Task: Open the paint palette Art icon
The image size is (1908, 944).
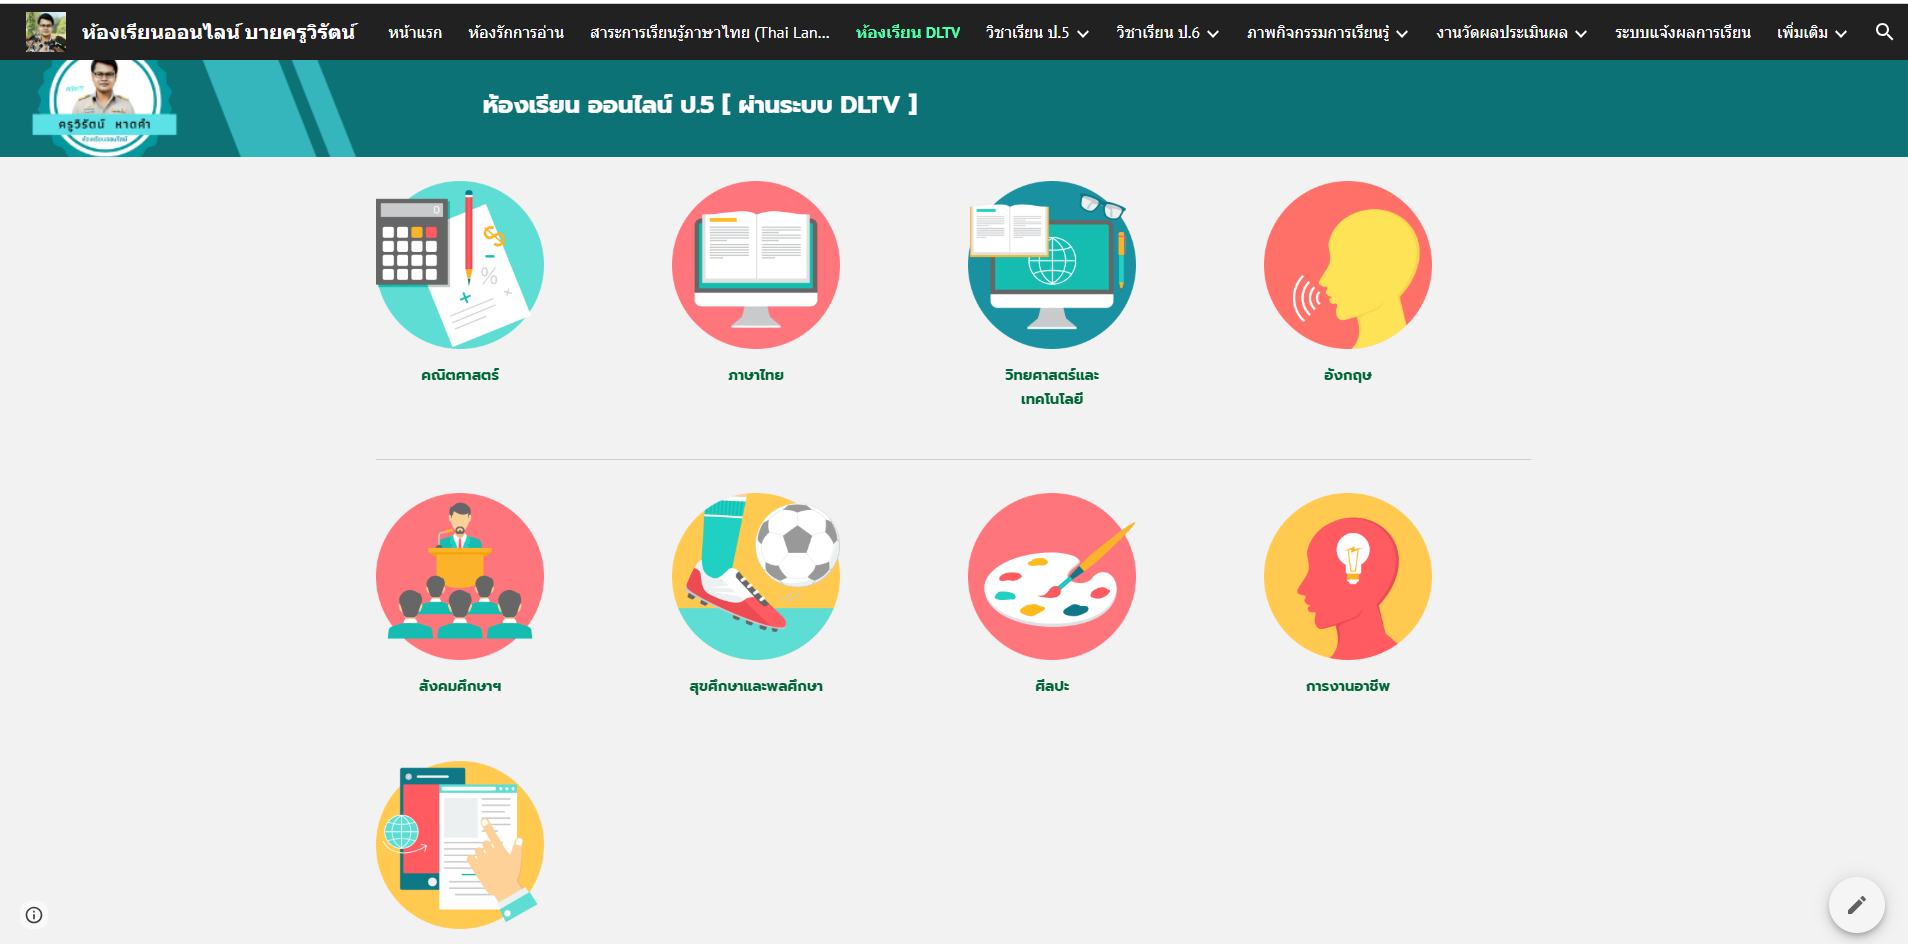Action: 1051,576
